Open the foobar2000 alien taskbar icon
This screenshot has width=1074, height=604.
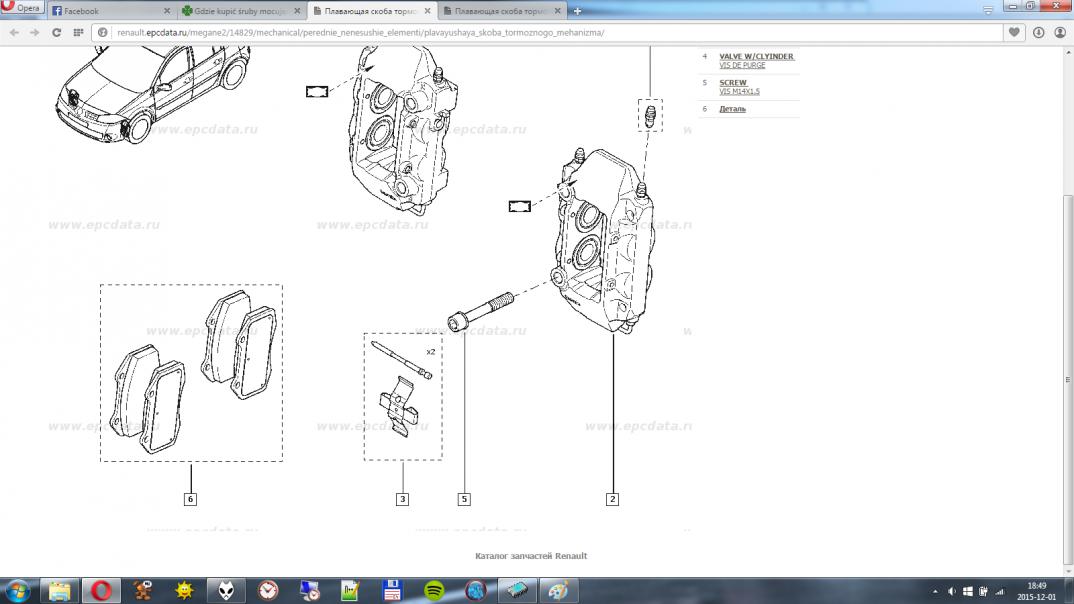tap(226, 590)
